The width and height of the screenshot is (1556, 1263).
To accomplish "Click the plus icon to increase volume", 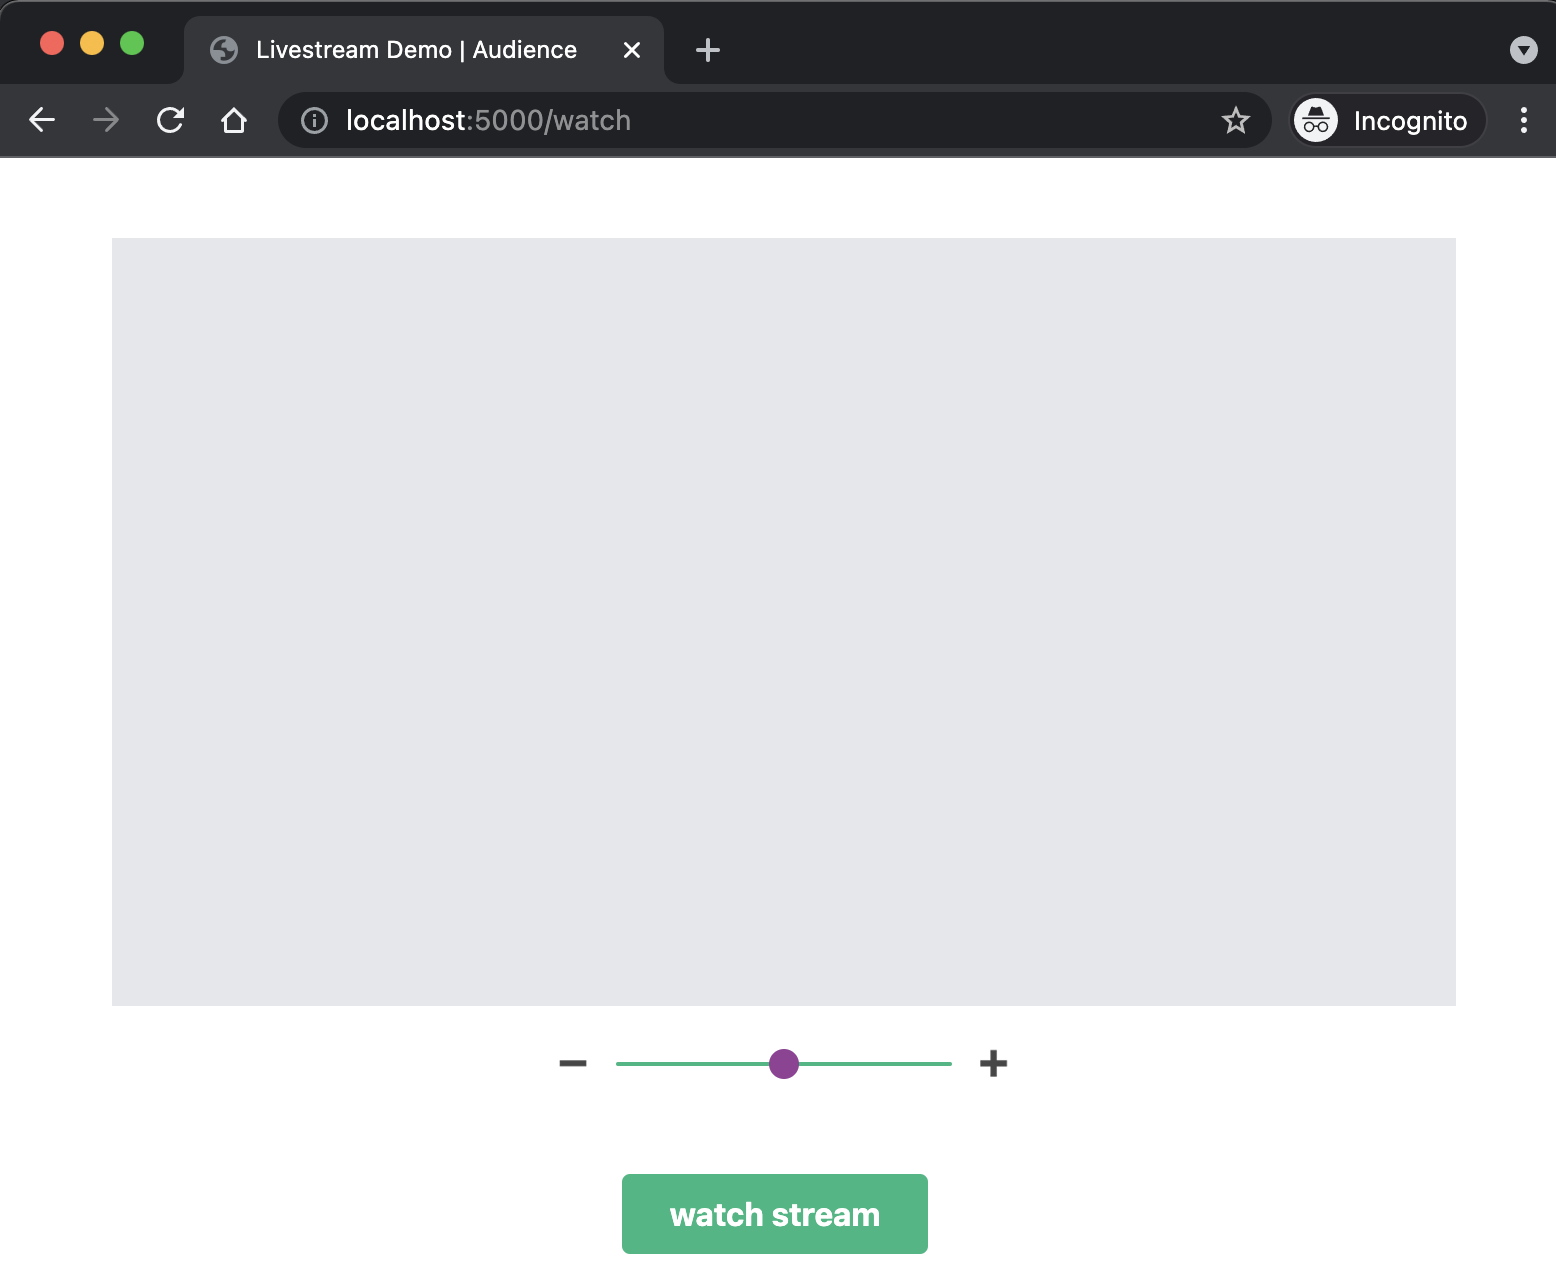I will click(993, 1063).
